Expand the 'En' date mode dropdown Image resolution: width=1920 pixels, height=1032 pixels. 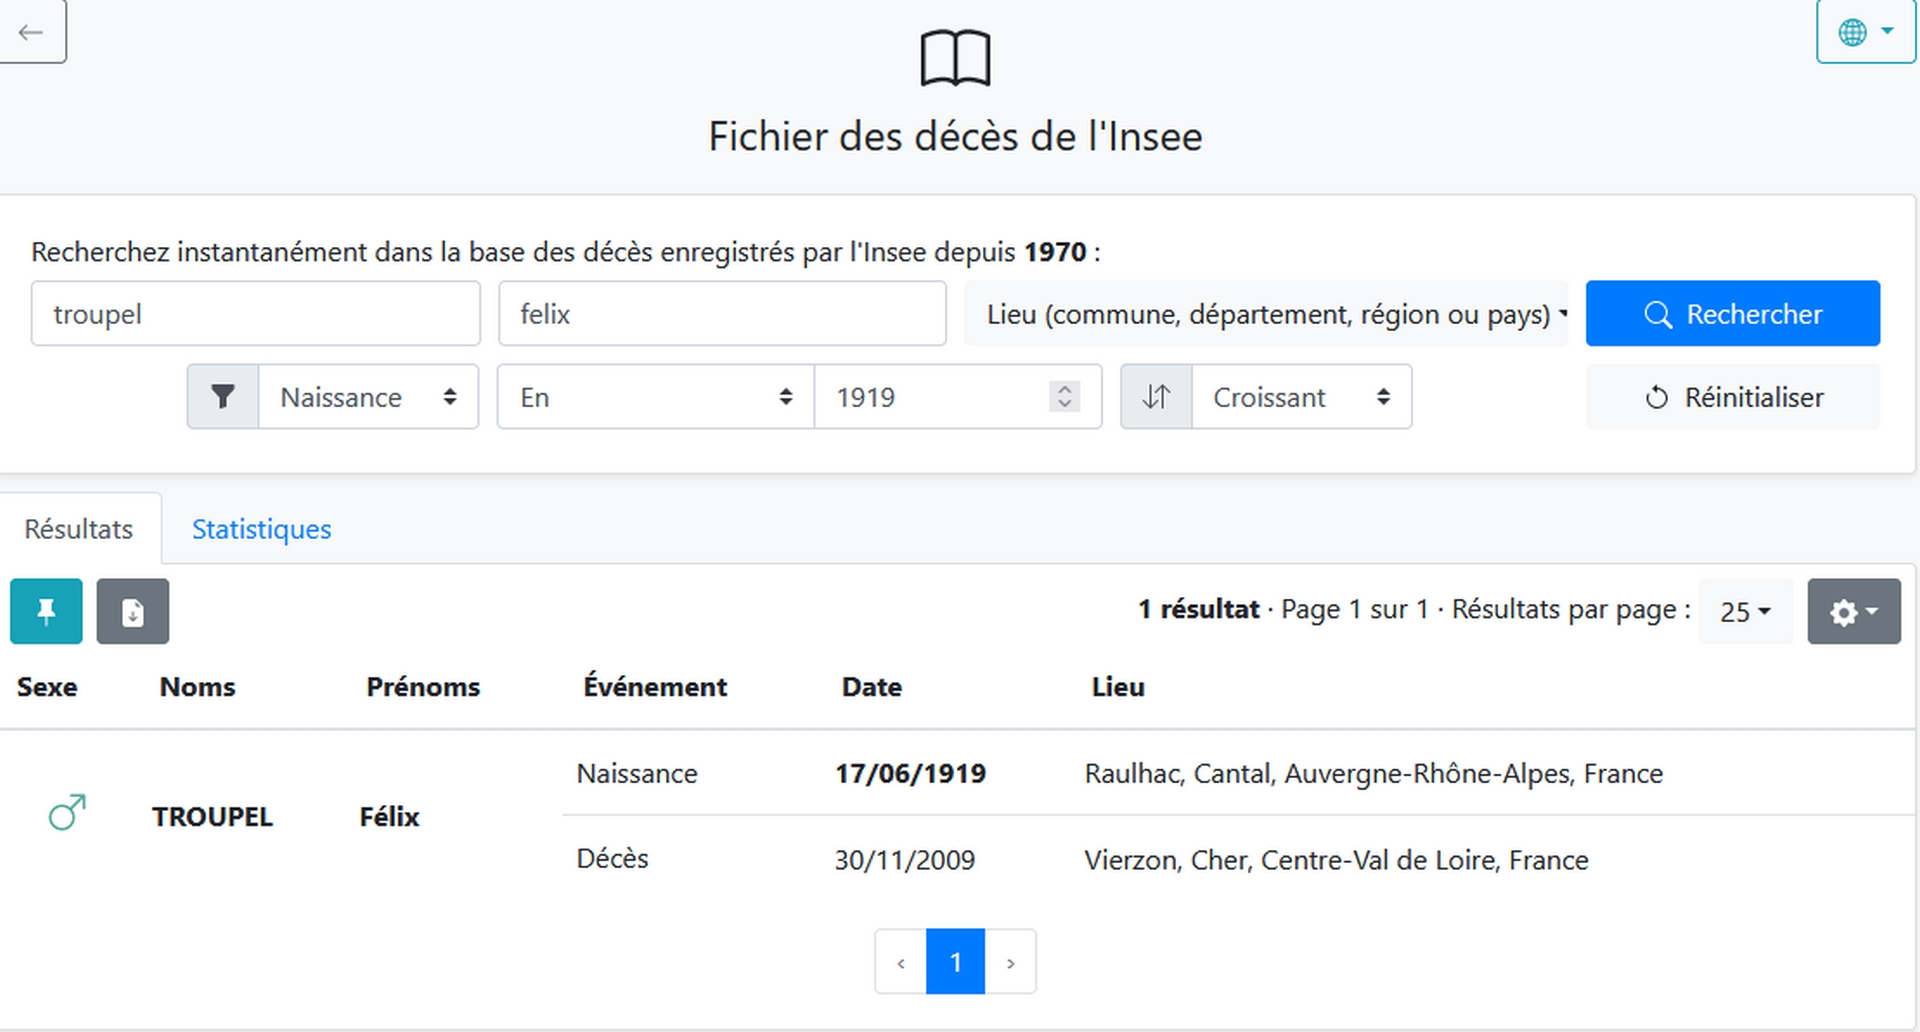(655, 397)
